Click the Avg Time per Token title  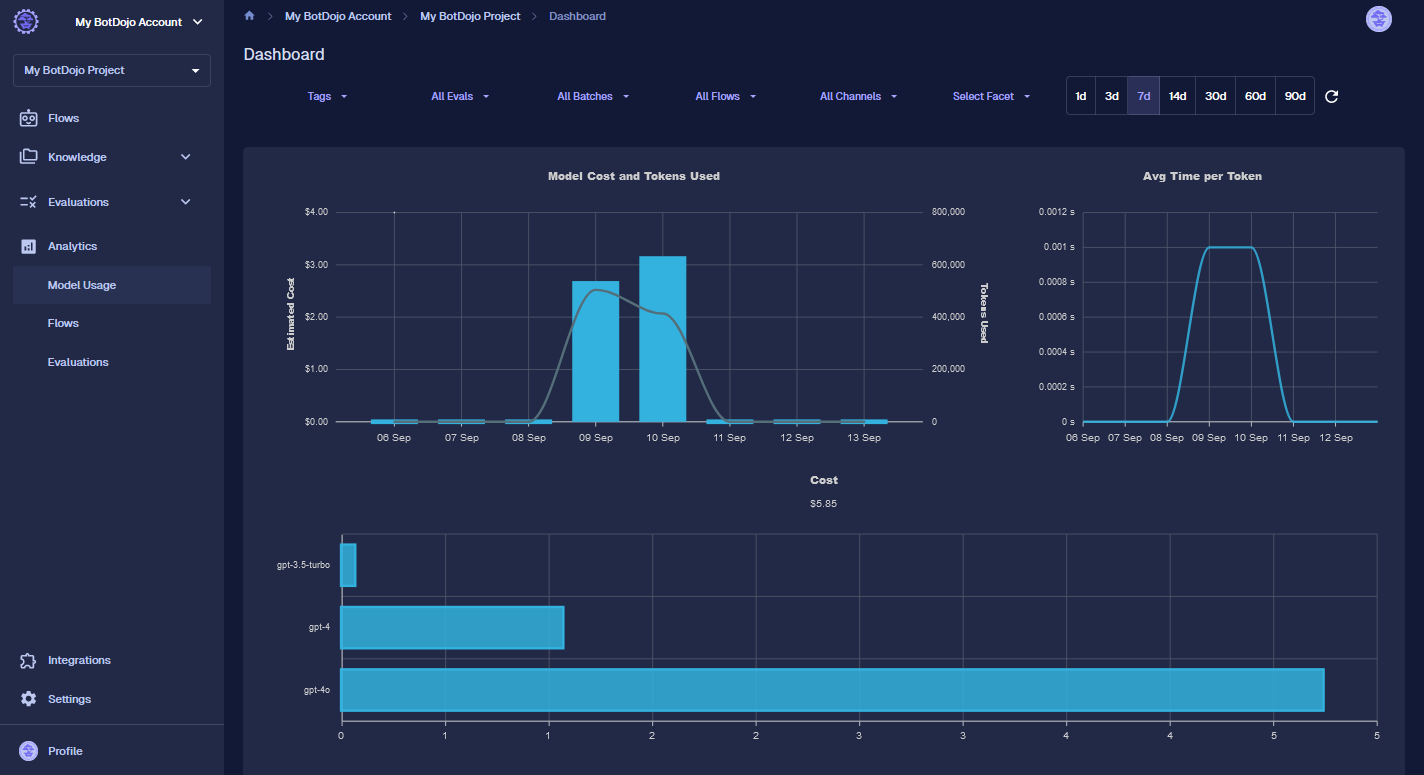pyautogui.click(x=1202, y=176)
